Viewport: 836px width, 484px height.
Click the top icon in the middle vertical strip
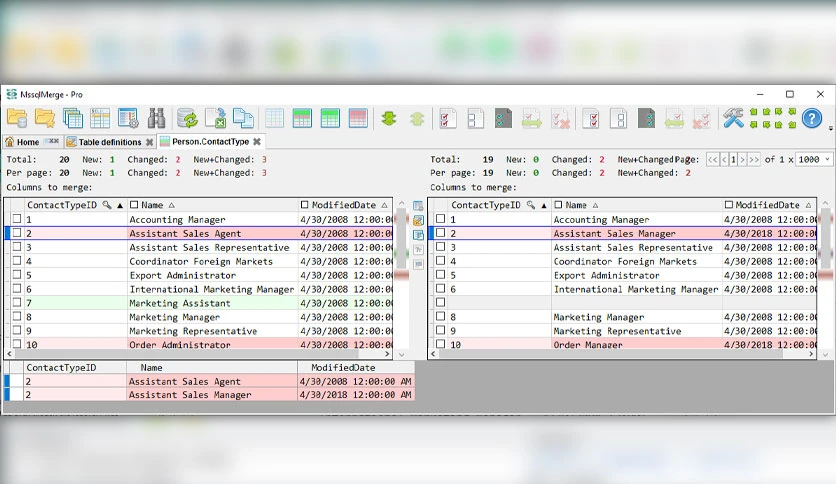coord(418,206)
